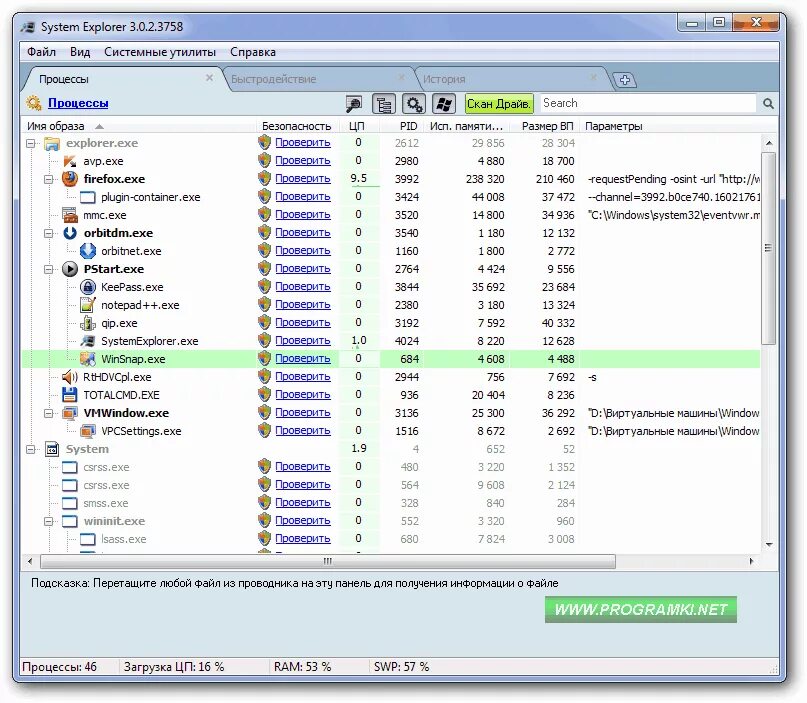Image resolution: width=807 pixels, height=703 pixels.
Task: Click the VMWindow.exe icon
Action: [x=70, y=413]
